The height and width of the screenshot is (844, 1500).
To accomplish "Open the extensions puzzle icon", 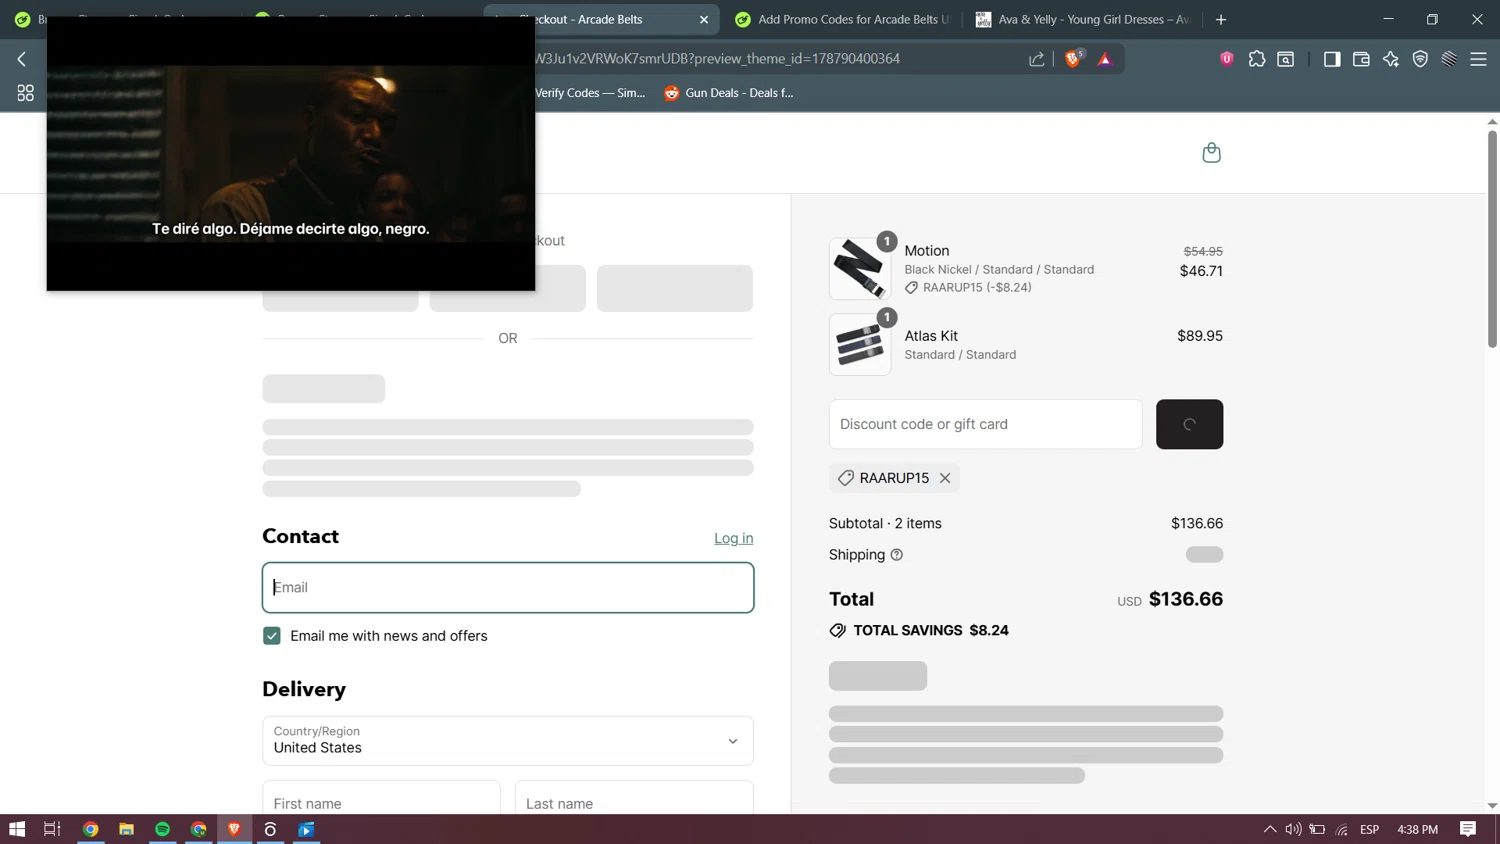I will click(1257, 59).
